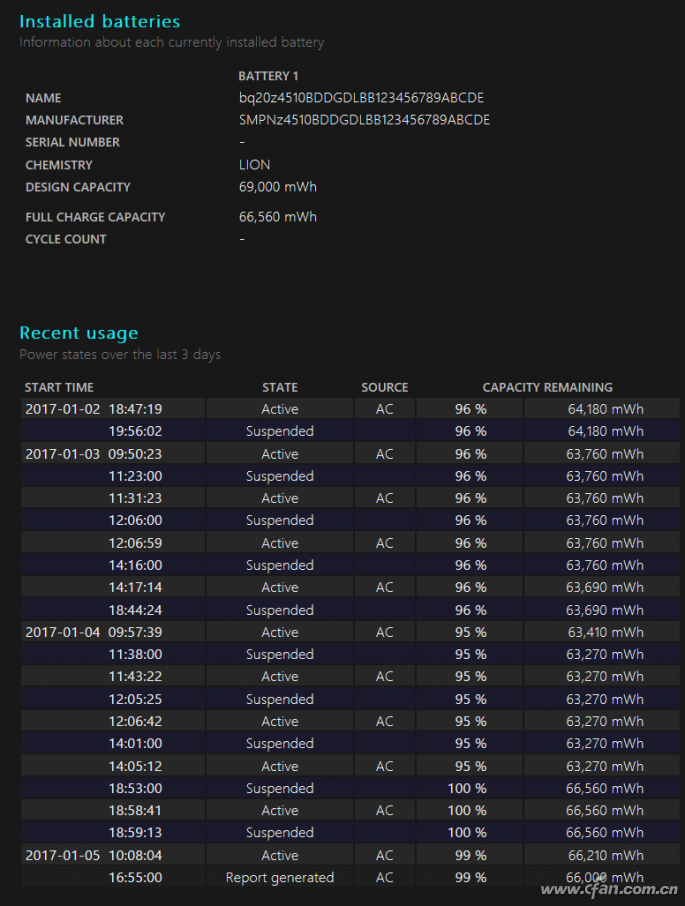Click the 63,410 mWh capacity value

605,632
